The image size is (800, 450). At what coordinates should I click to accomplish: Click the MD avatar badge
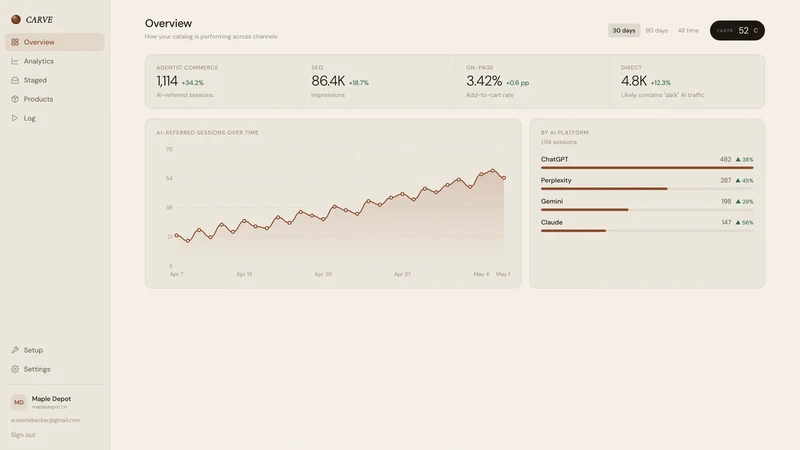click(19, 402)
